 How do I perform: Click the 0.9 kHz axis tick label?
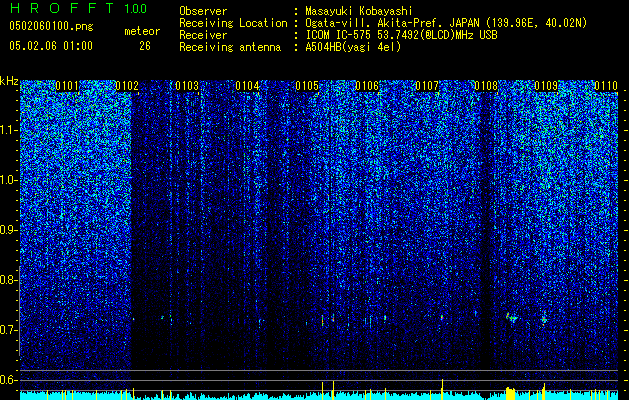click(8, 230)
